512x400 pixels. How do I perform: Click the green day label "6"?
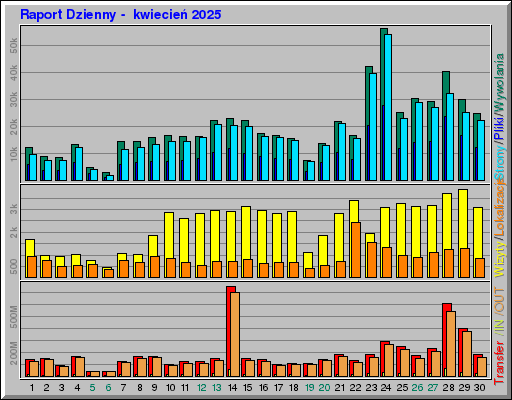[108, 388]
